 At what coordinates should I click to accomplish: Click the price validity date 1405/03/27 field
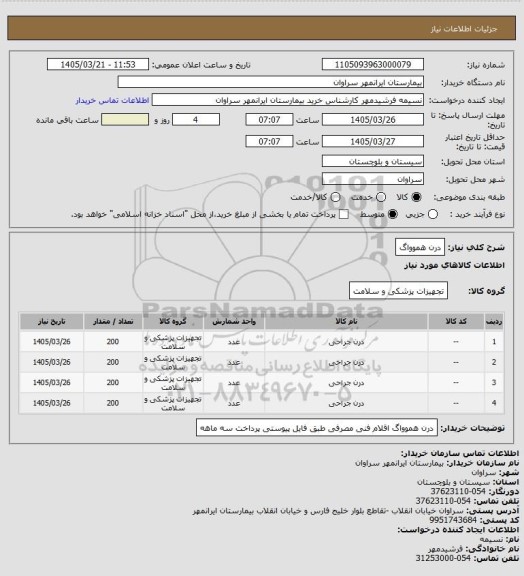pos(373,141)
